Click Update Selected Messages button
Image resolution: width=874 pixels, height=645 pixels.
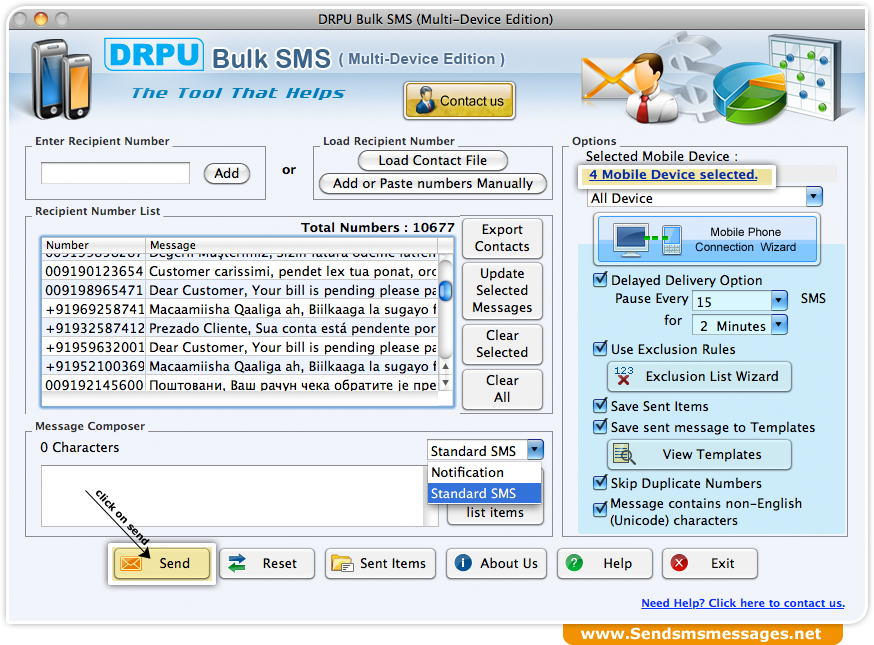pyautogui.click(x=502, y=290)
